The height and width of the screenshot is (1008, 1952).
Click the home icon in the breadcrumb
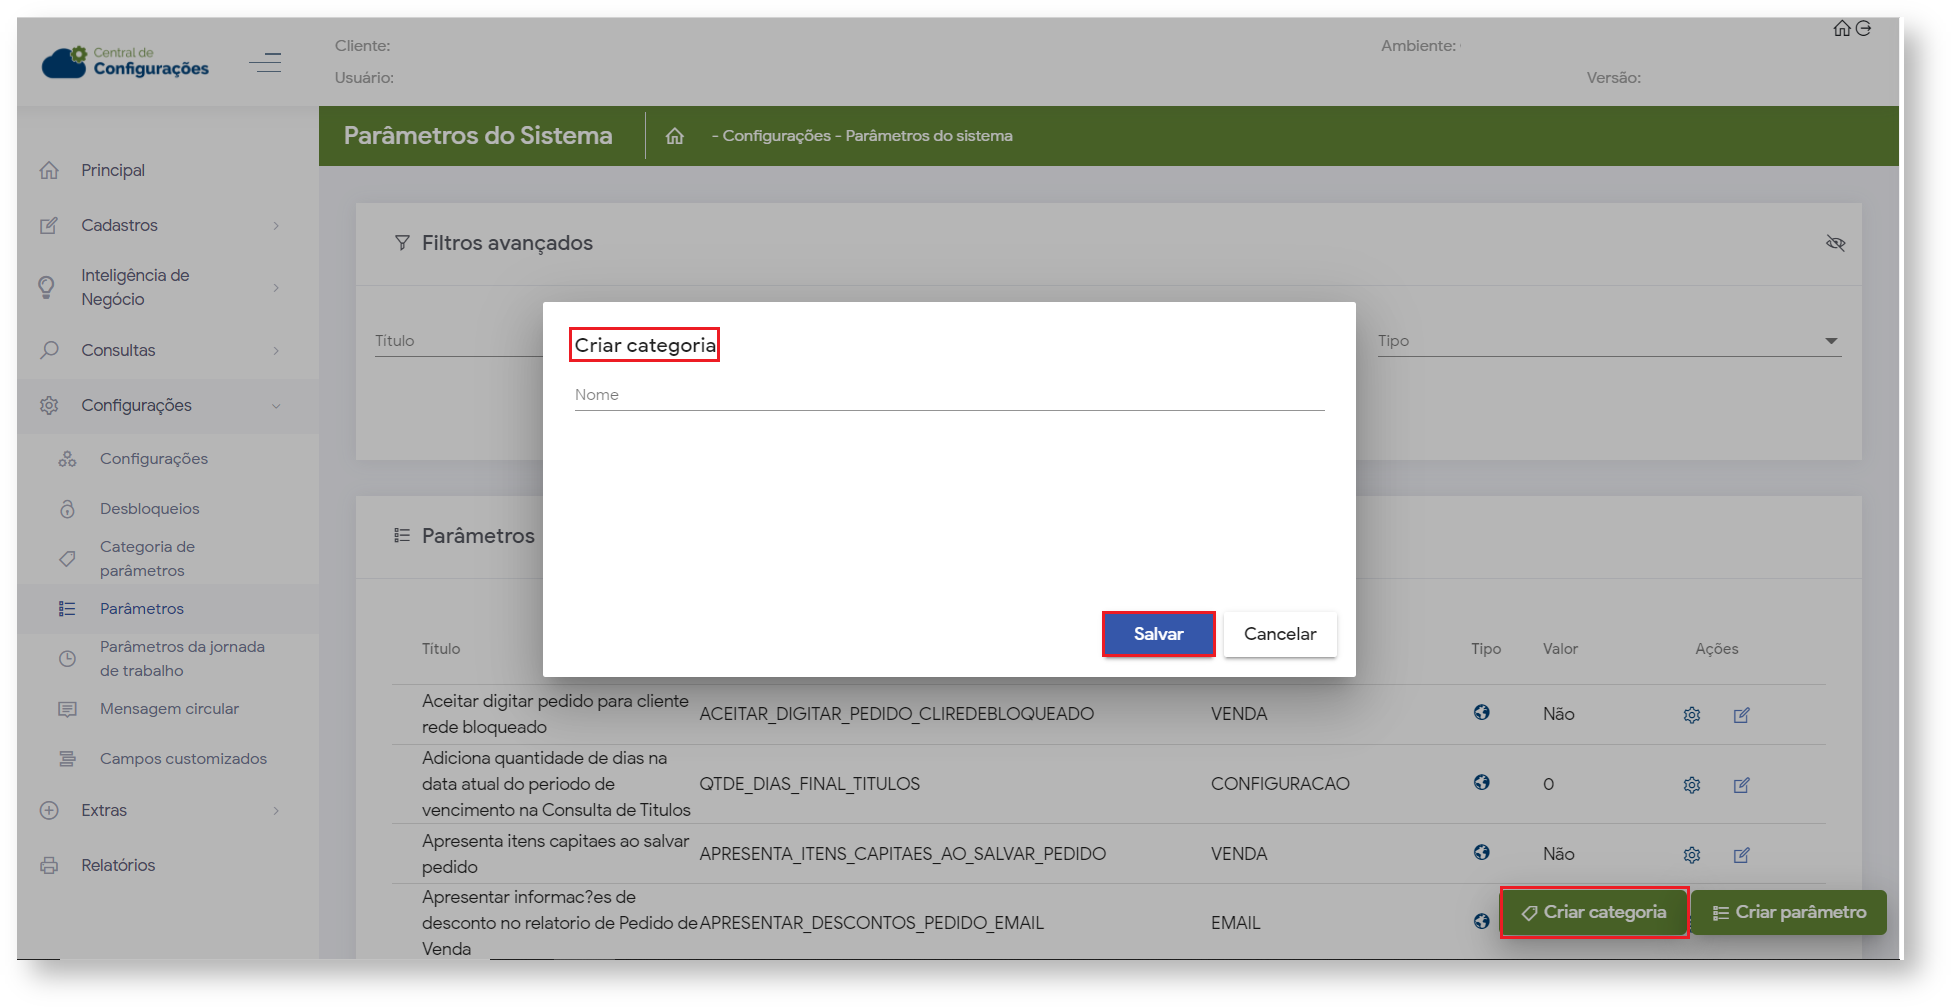coord(675,136)
